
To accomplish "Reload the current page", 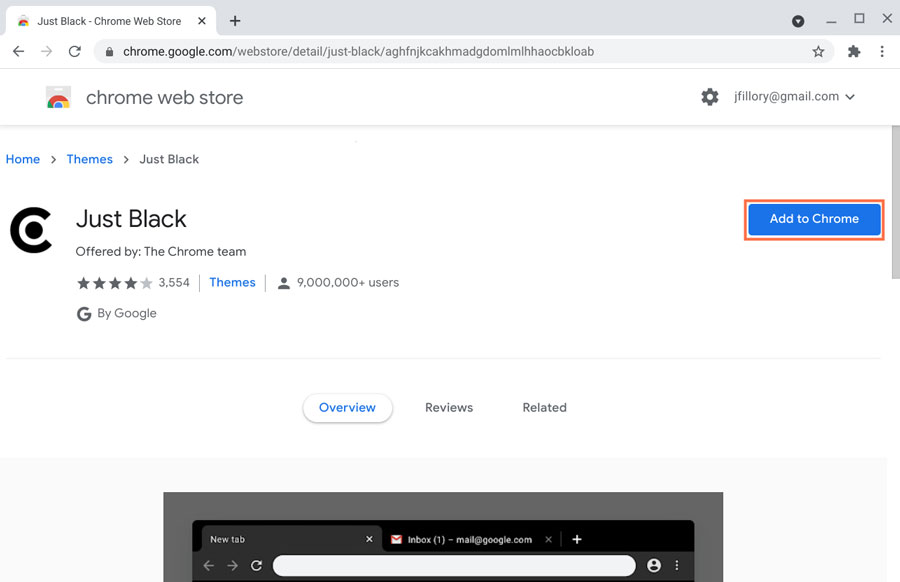I will tap(74, 50).
